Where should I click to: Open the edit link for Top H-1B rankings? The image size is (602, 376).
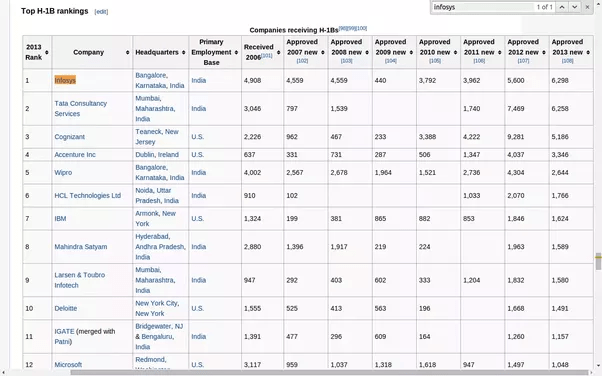101,12
